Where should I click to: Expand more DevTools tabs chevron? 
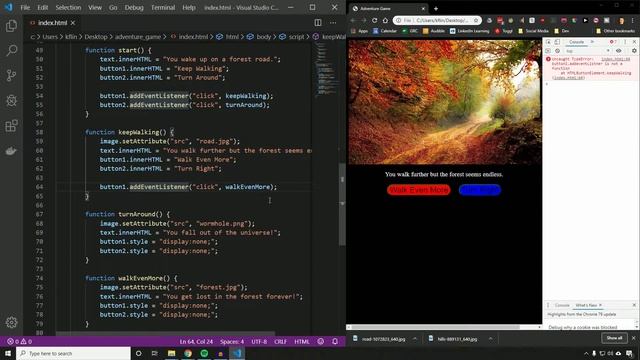pos(592,42)
